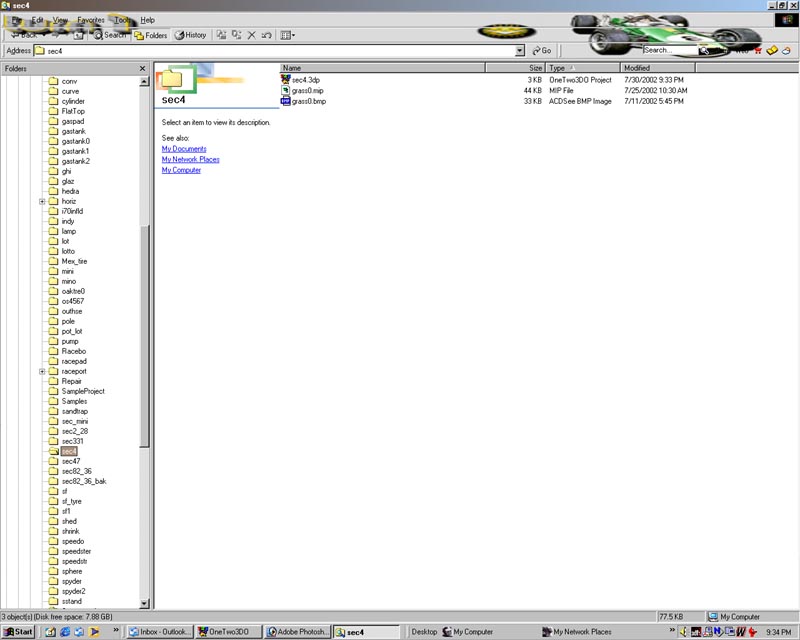800x640 pixels.
Task: Open the Edit menu
Action: coord(37,20)
